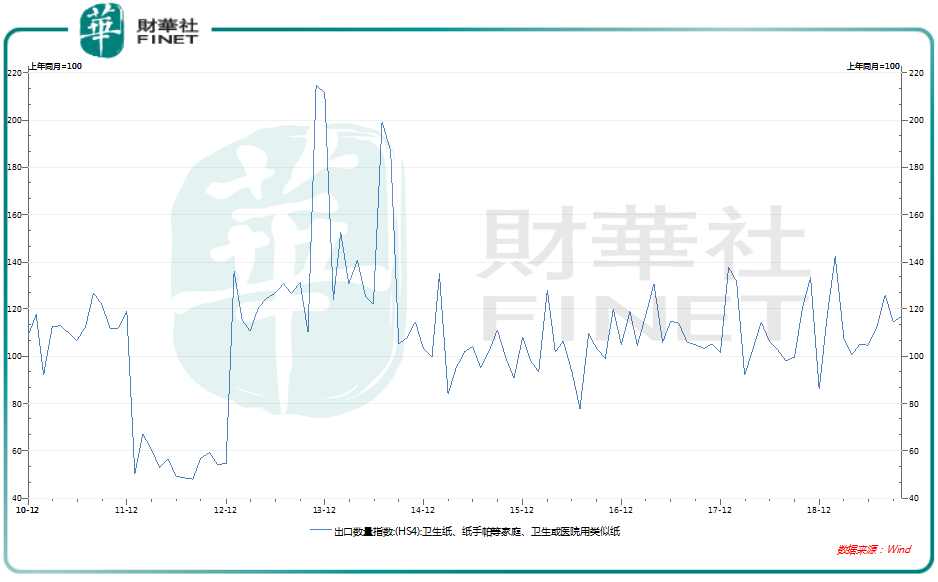Select the 18-12 x-axis date label
The width and height of the screenshot is (938, 582).
pyautogui.click(x=819, y=510)
